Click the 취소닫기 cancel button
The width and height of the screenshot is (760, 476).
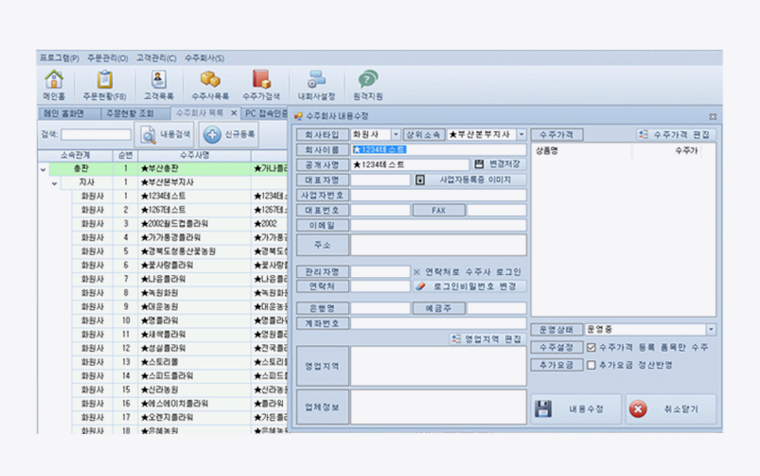670,409
